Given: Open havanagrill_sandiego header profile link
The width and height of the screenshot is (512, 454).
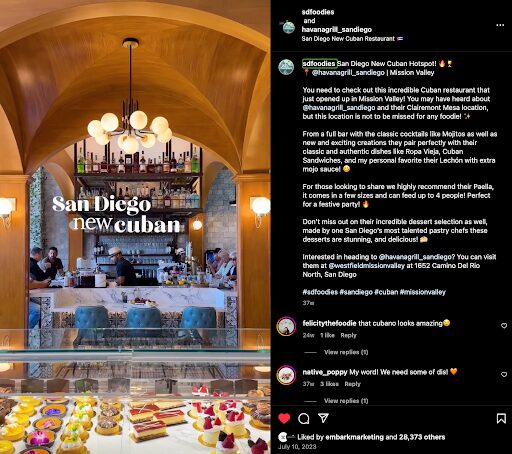Looking at the screenshot, I should [337, 29].
